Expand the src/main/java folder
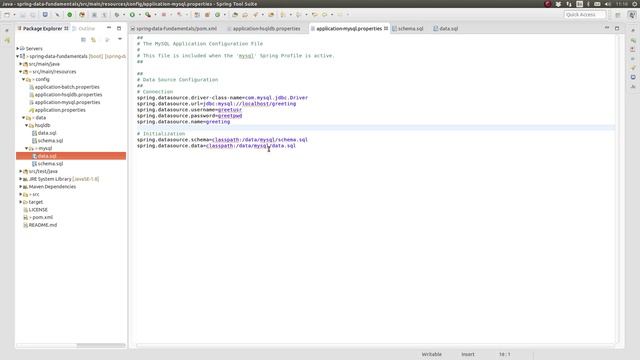The height and width of the screenshot is (360, 640). click(20, 64)
